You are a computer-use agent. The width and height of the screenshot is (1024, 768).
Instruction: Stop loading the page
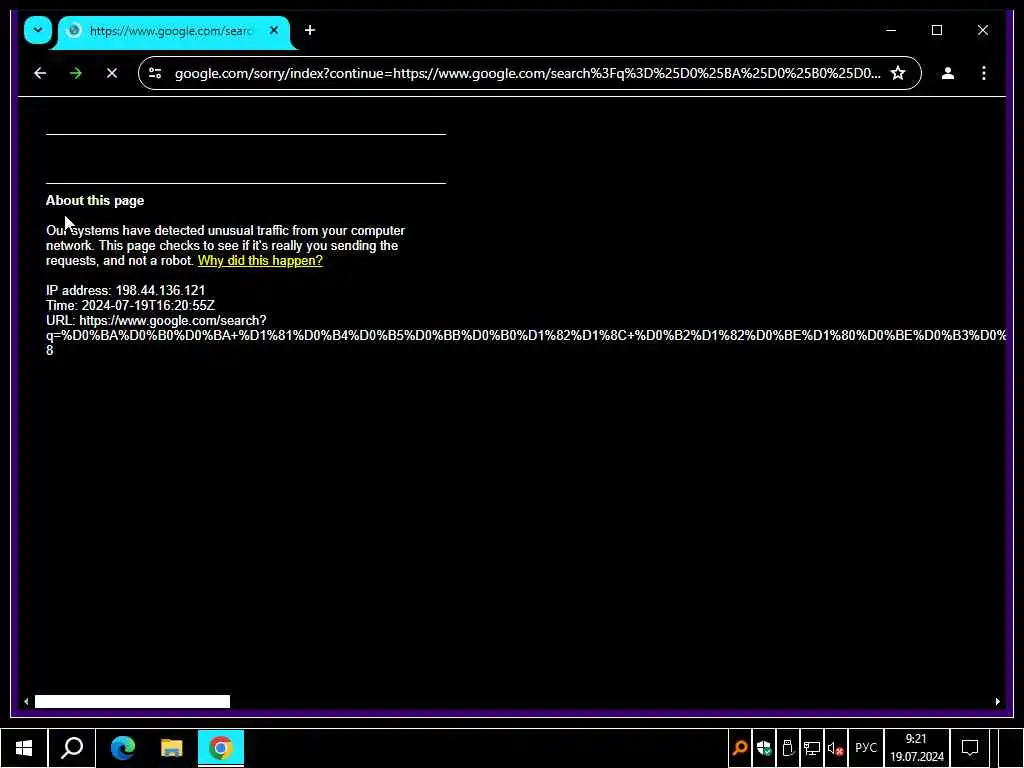coord(112,73)
